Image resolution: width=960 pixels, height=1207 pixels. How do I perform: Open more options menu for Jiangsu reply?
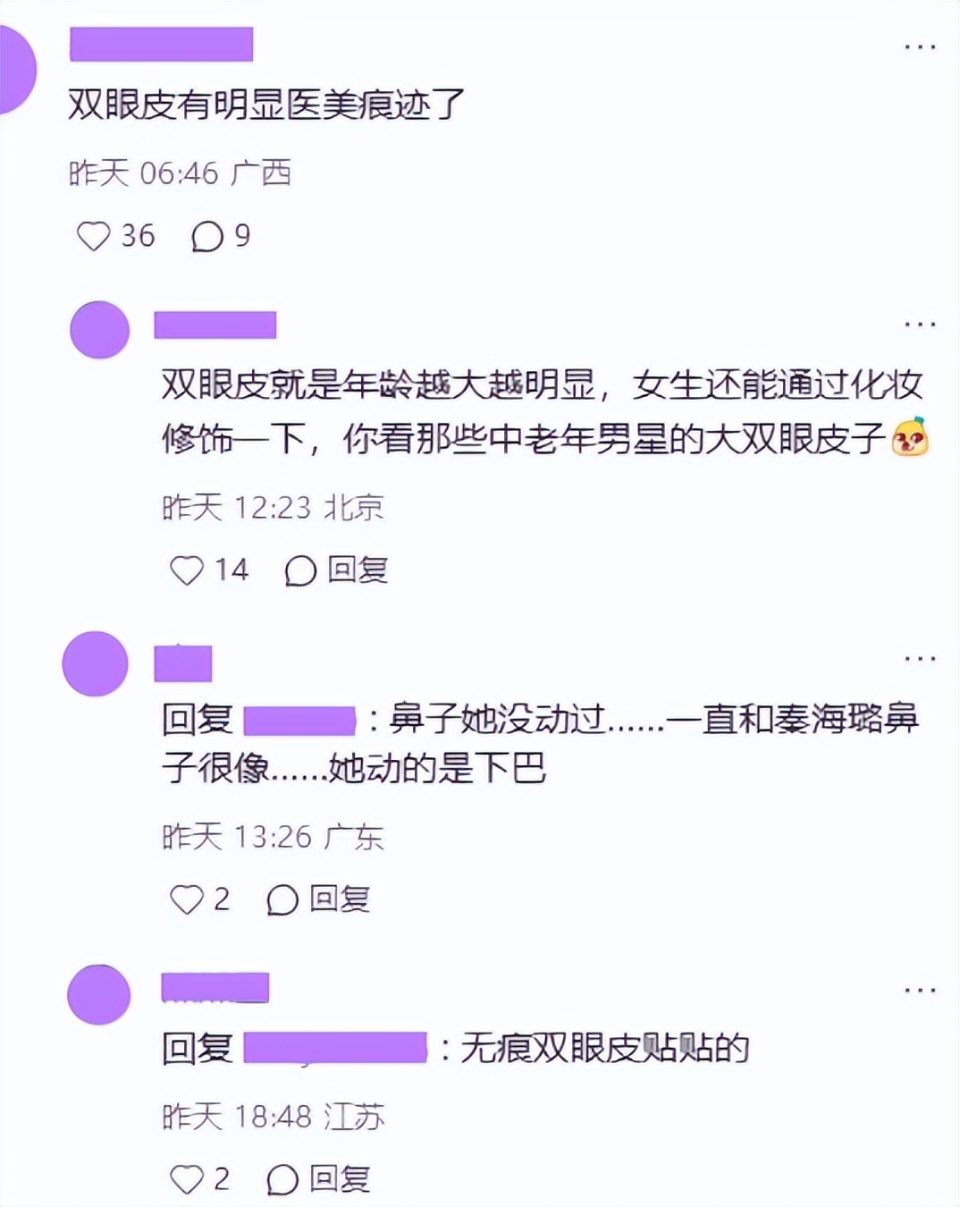[920, 989]
